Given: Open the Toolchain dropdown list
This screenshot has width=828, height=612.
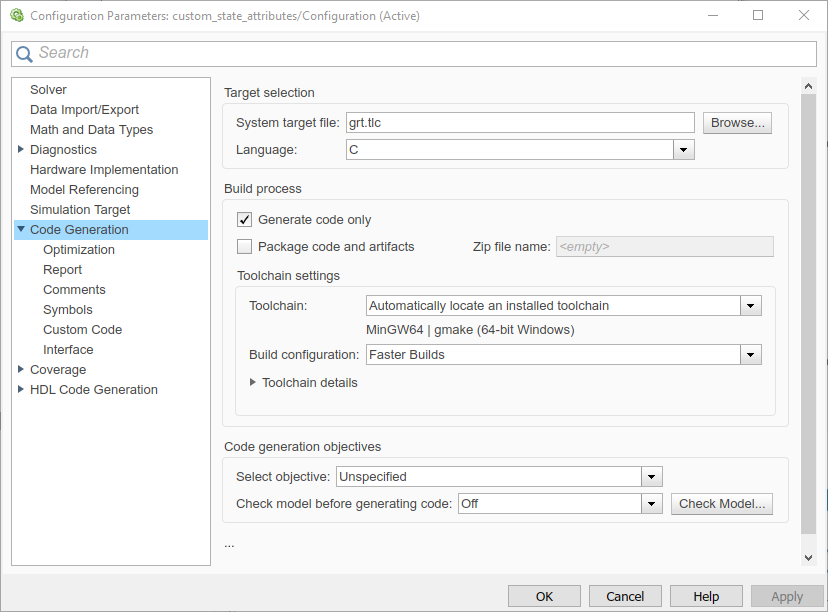Looking at the screenshot, I should [x=750, y=306].
